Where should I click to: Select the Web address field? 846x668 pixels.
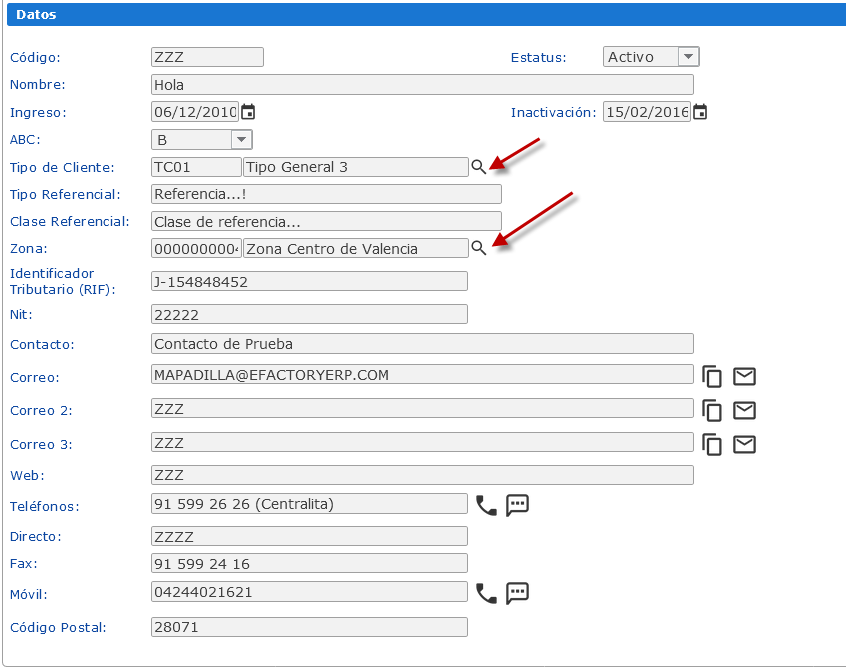[x=421, y=475]
